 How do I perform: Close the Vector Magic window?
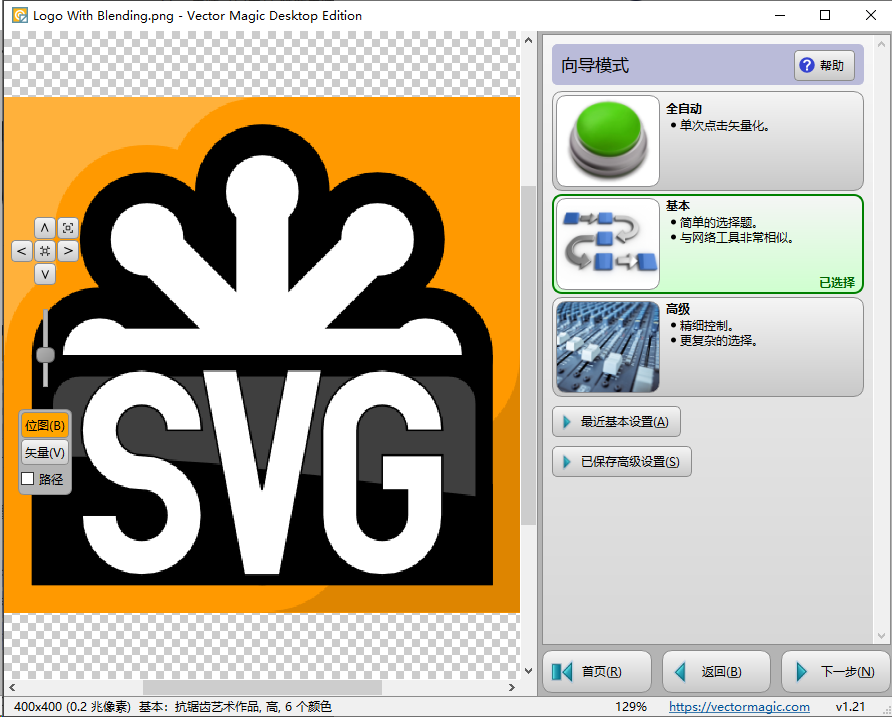coord(870,15)
